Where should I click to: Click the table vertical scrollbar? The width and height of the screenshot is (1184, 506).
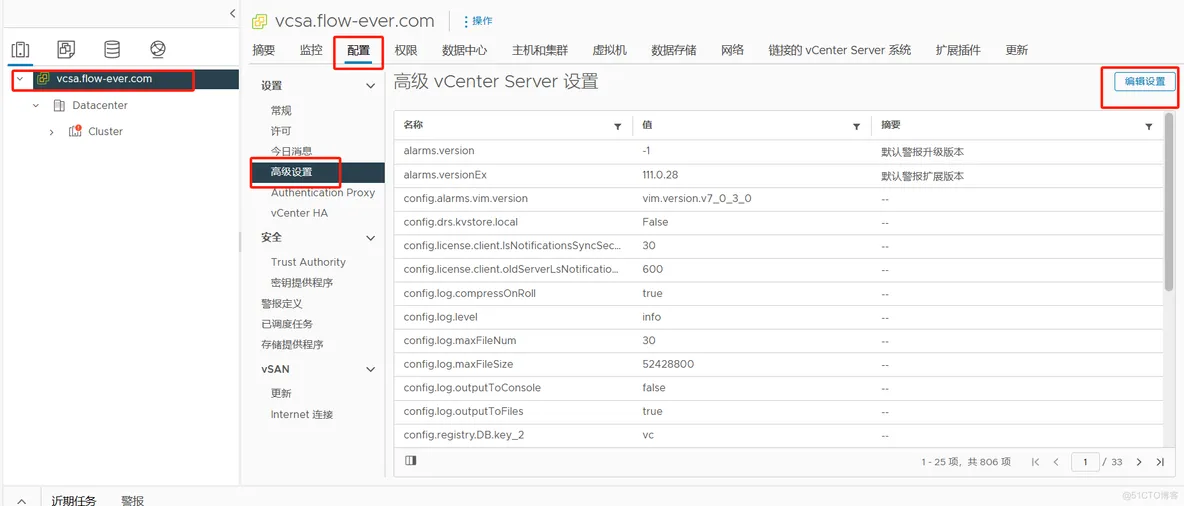coord(1169,200)
